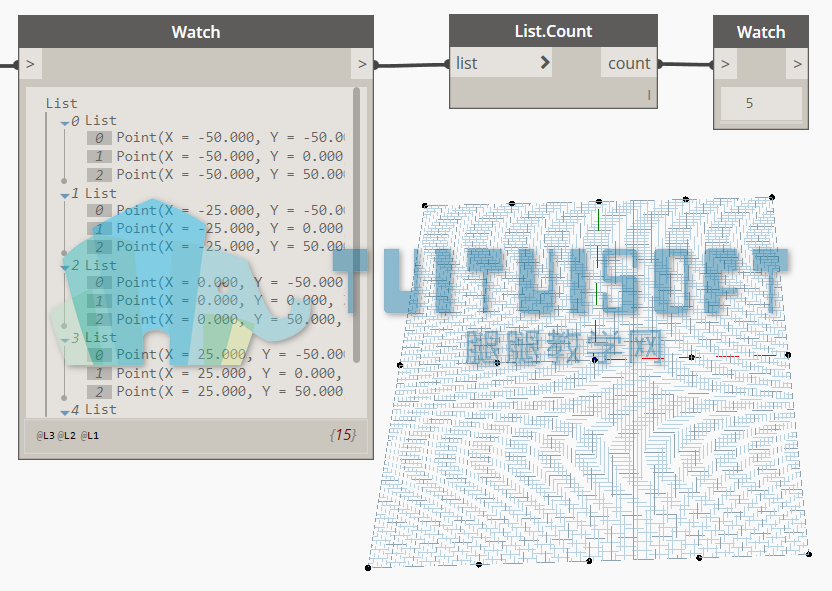Select the point row X = -25.000, Y = 0.000
The height and width of the screenshot is (591, 832).
(x=216, y=229)
